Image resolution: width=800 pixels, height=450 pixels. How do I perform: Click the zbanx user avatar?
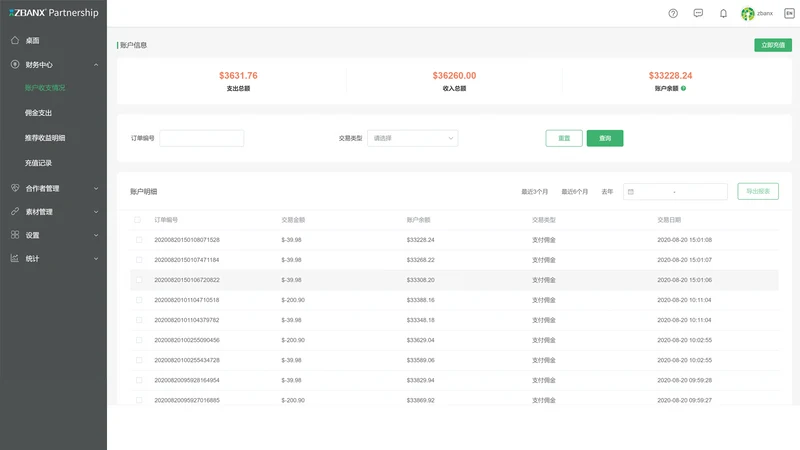click(x=747, y=14)
